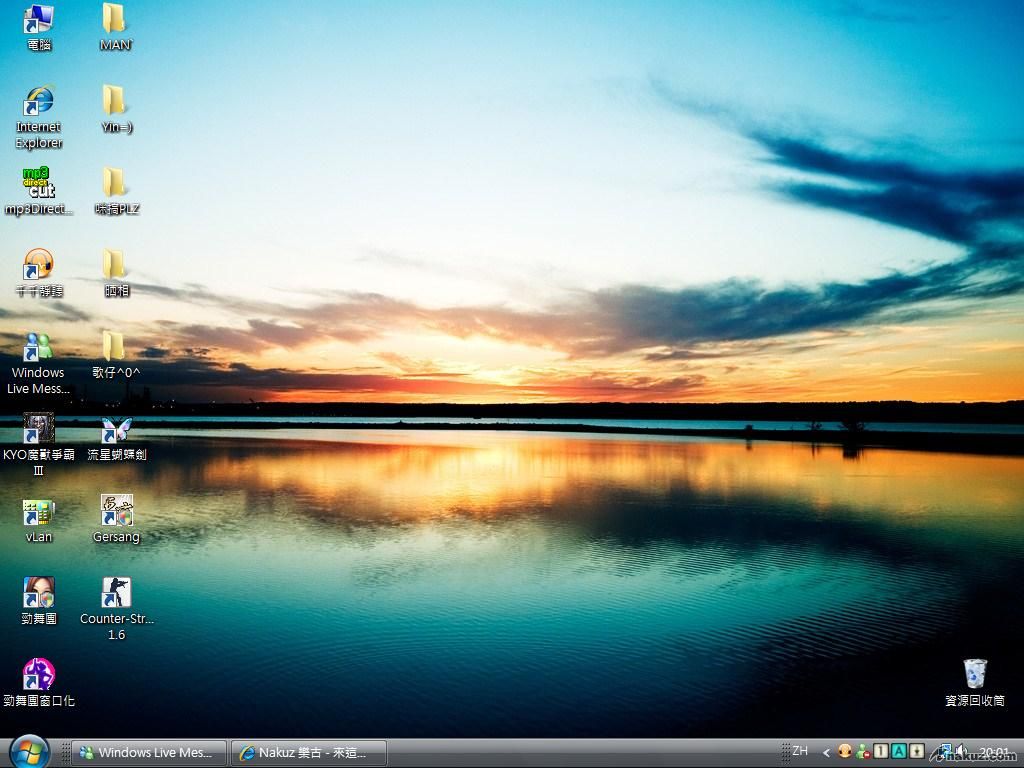Open the ZH language bar selector
Screen dimensions: 1024x768
tap(799, 751)
